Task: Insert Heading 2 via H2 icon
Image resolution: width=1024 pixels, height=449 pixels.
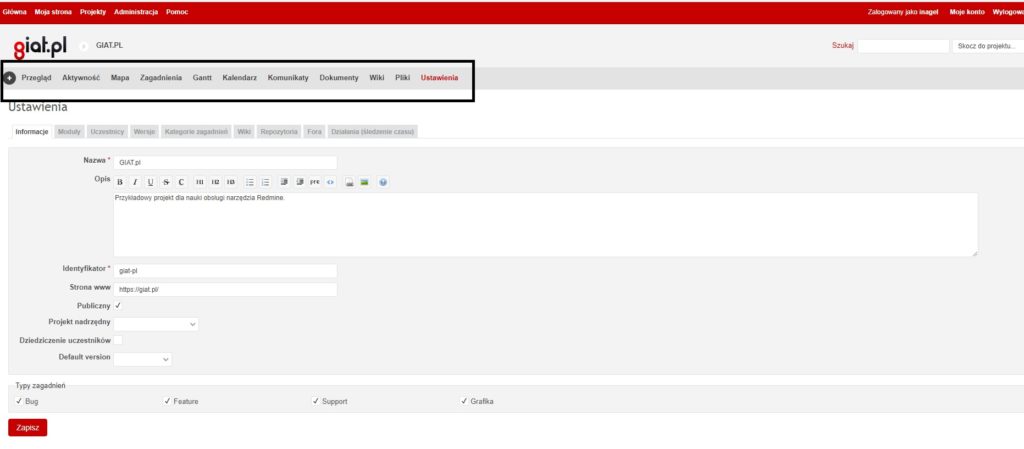Action: [x=215, y=182]
